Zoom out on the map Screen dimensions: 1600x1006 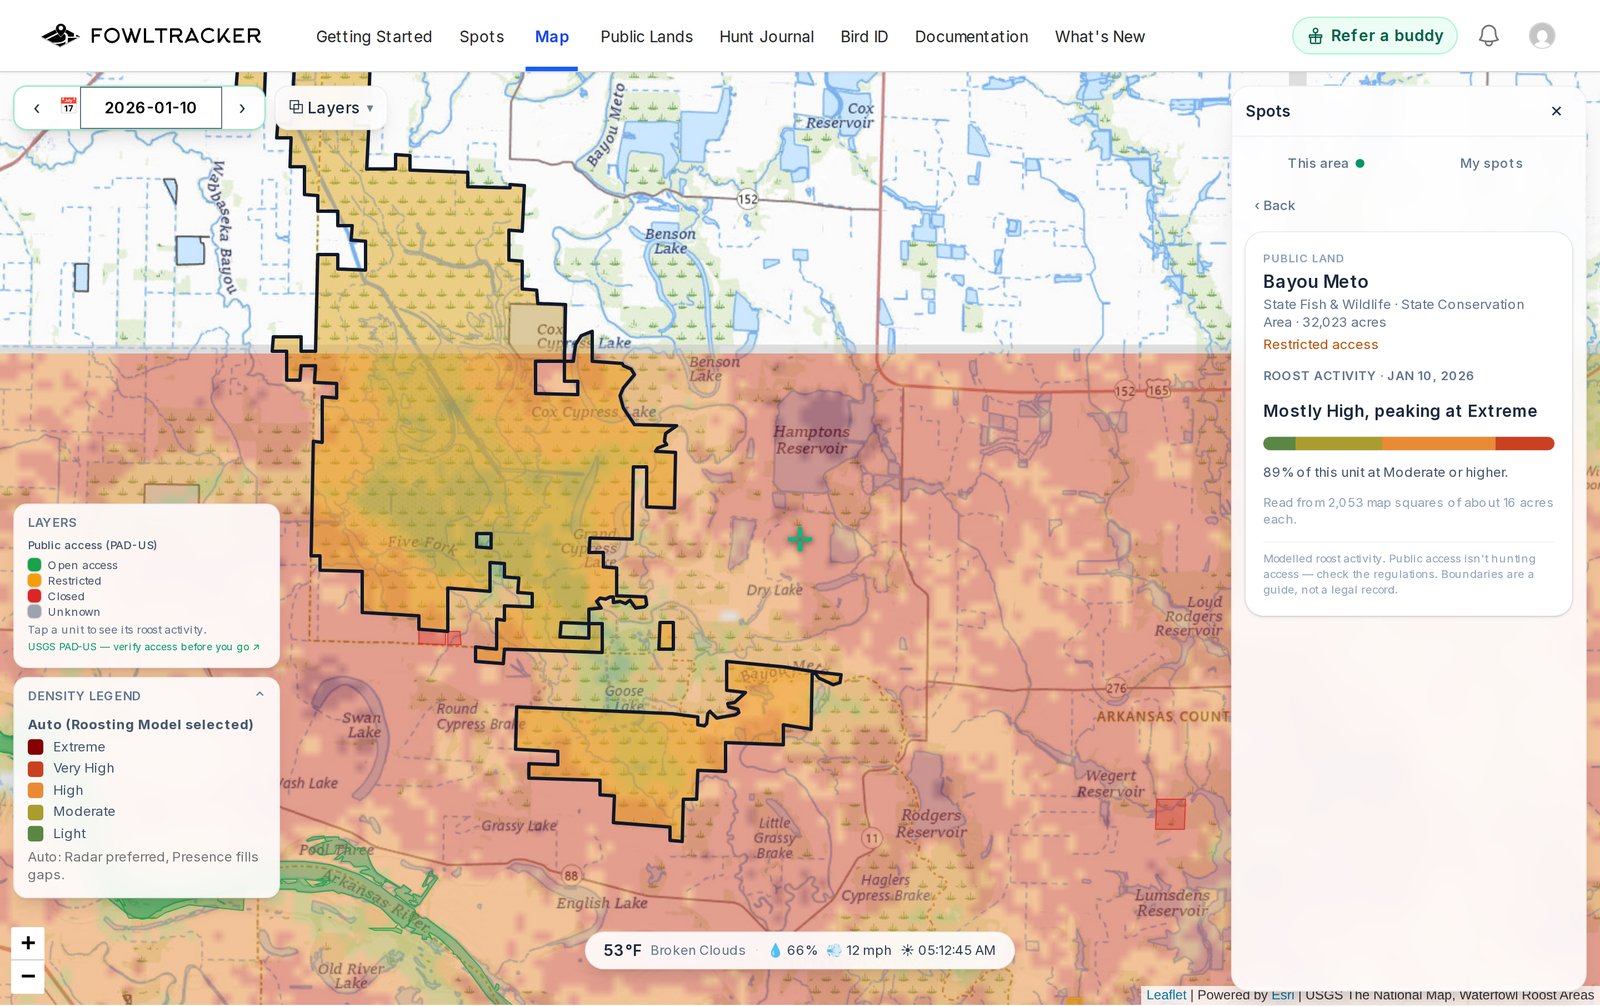28,976
